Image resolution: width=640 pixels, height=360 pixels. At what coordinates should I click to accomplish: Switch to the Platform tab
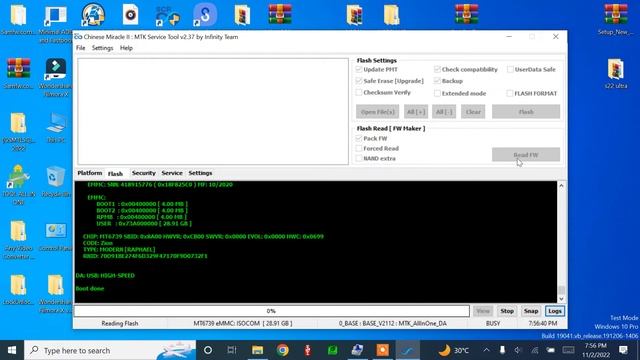click(x=90, y=173)
